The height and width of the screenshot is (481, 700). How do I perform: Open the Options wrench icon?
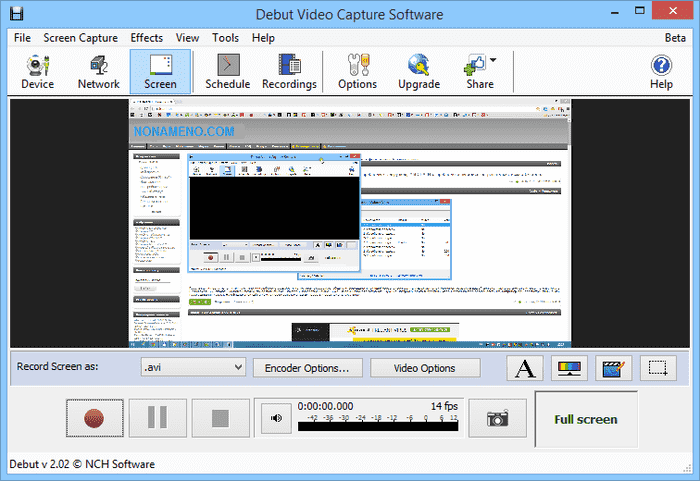click(357, 71)
